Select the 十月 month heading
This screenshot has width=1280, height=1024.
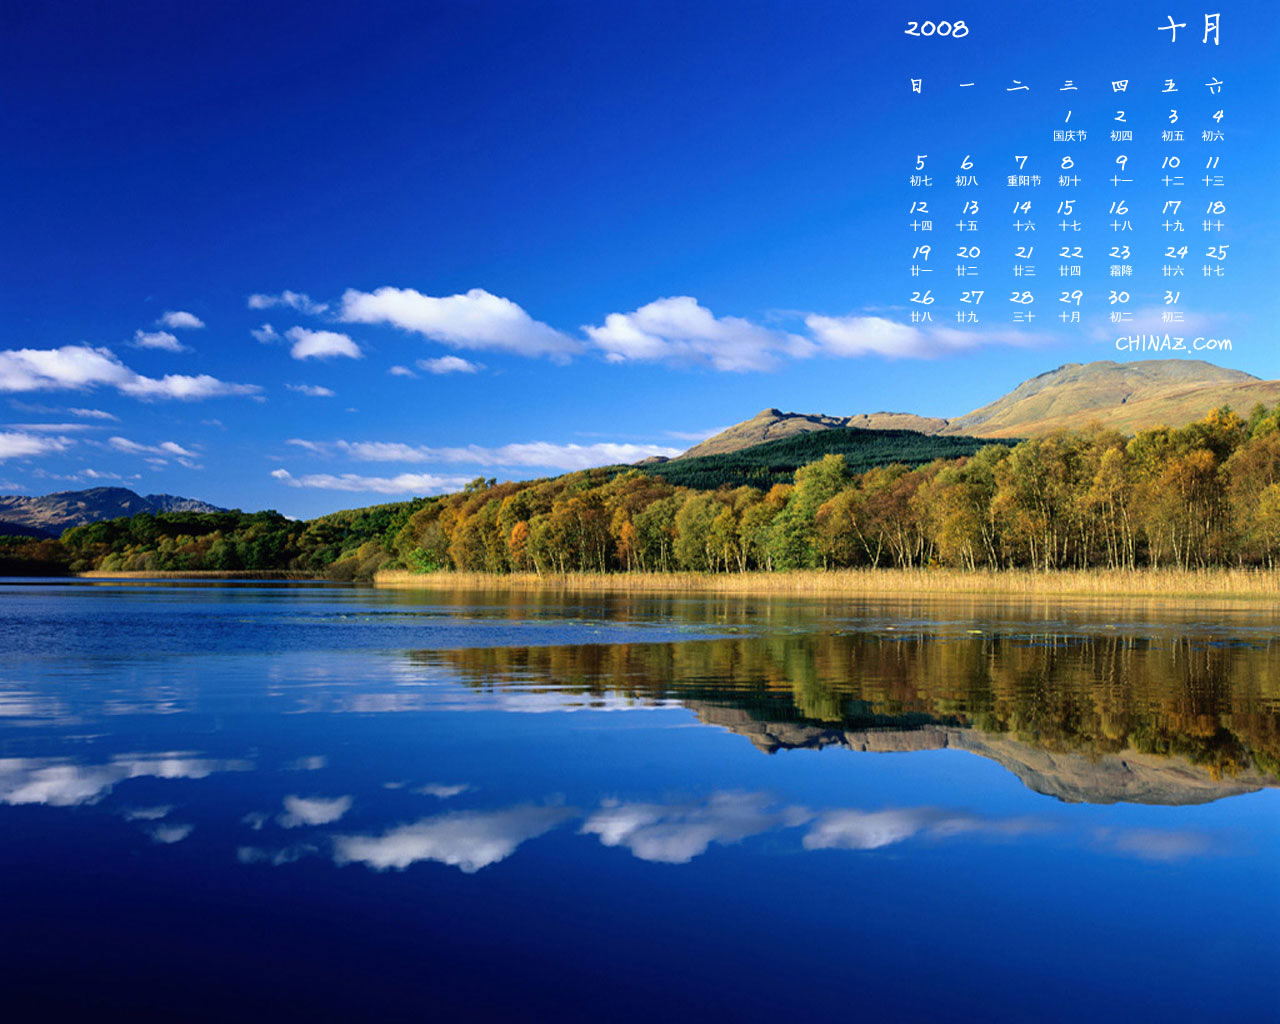[x=1190, y=28]
